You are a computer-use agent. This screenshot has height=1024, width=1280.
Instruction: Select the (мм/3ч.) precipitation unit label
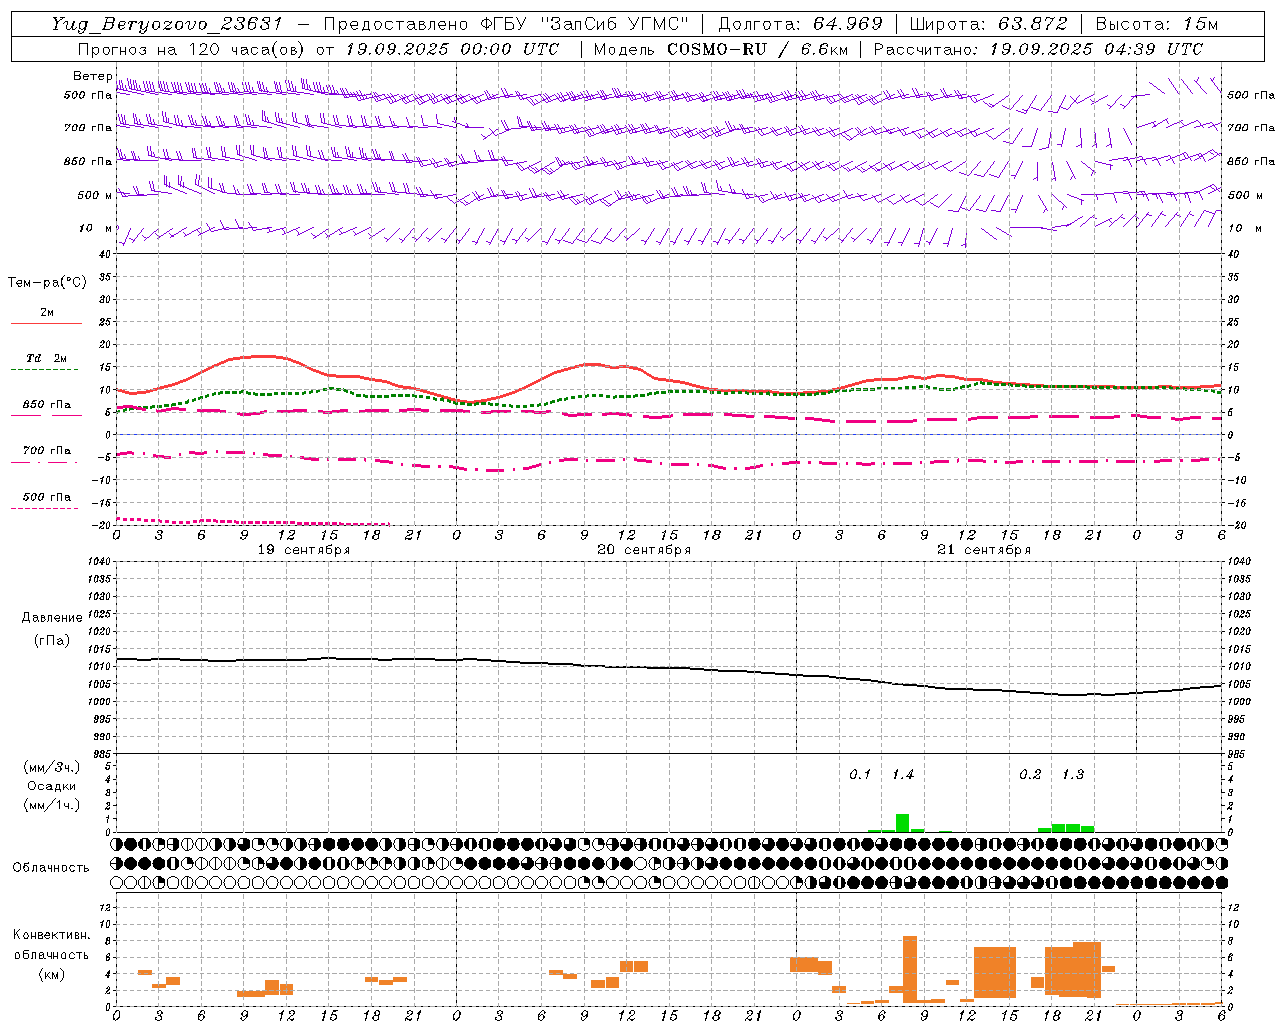coord(52,767)
